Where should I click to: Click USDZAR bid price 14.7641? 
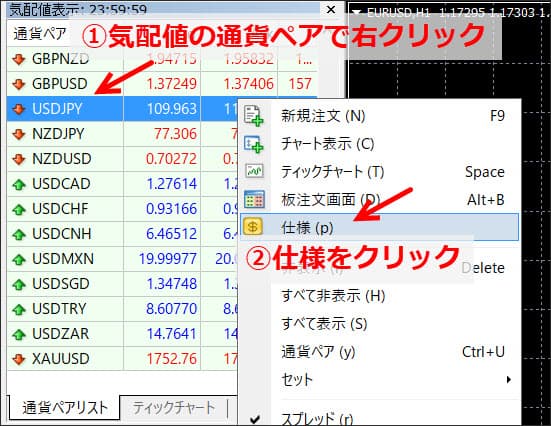171,334
